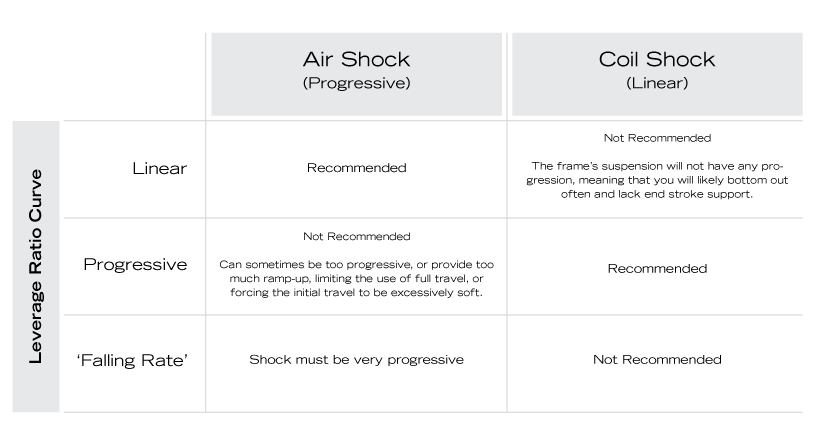
Task: Select the Linear row label
Action: click(x=160, y=168)
